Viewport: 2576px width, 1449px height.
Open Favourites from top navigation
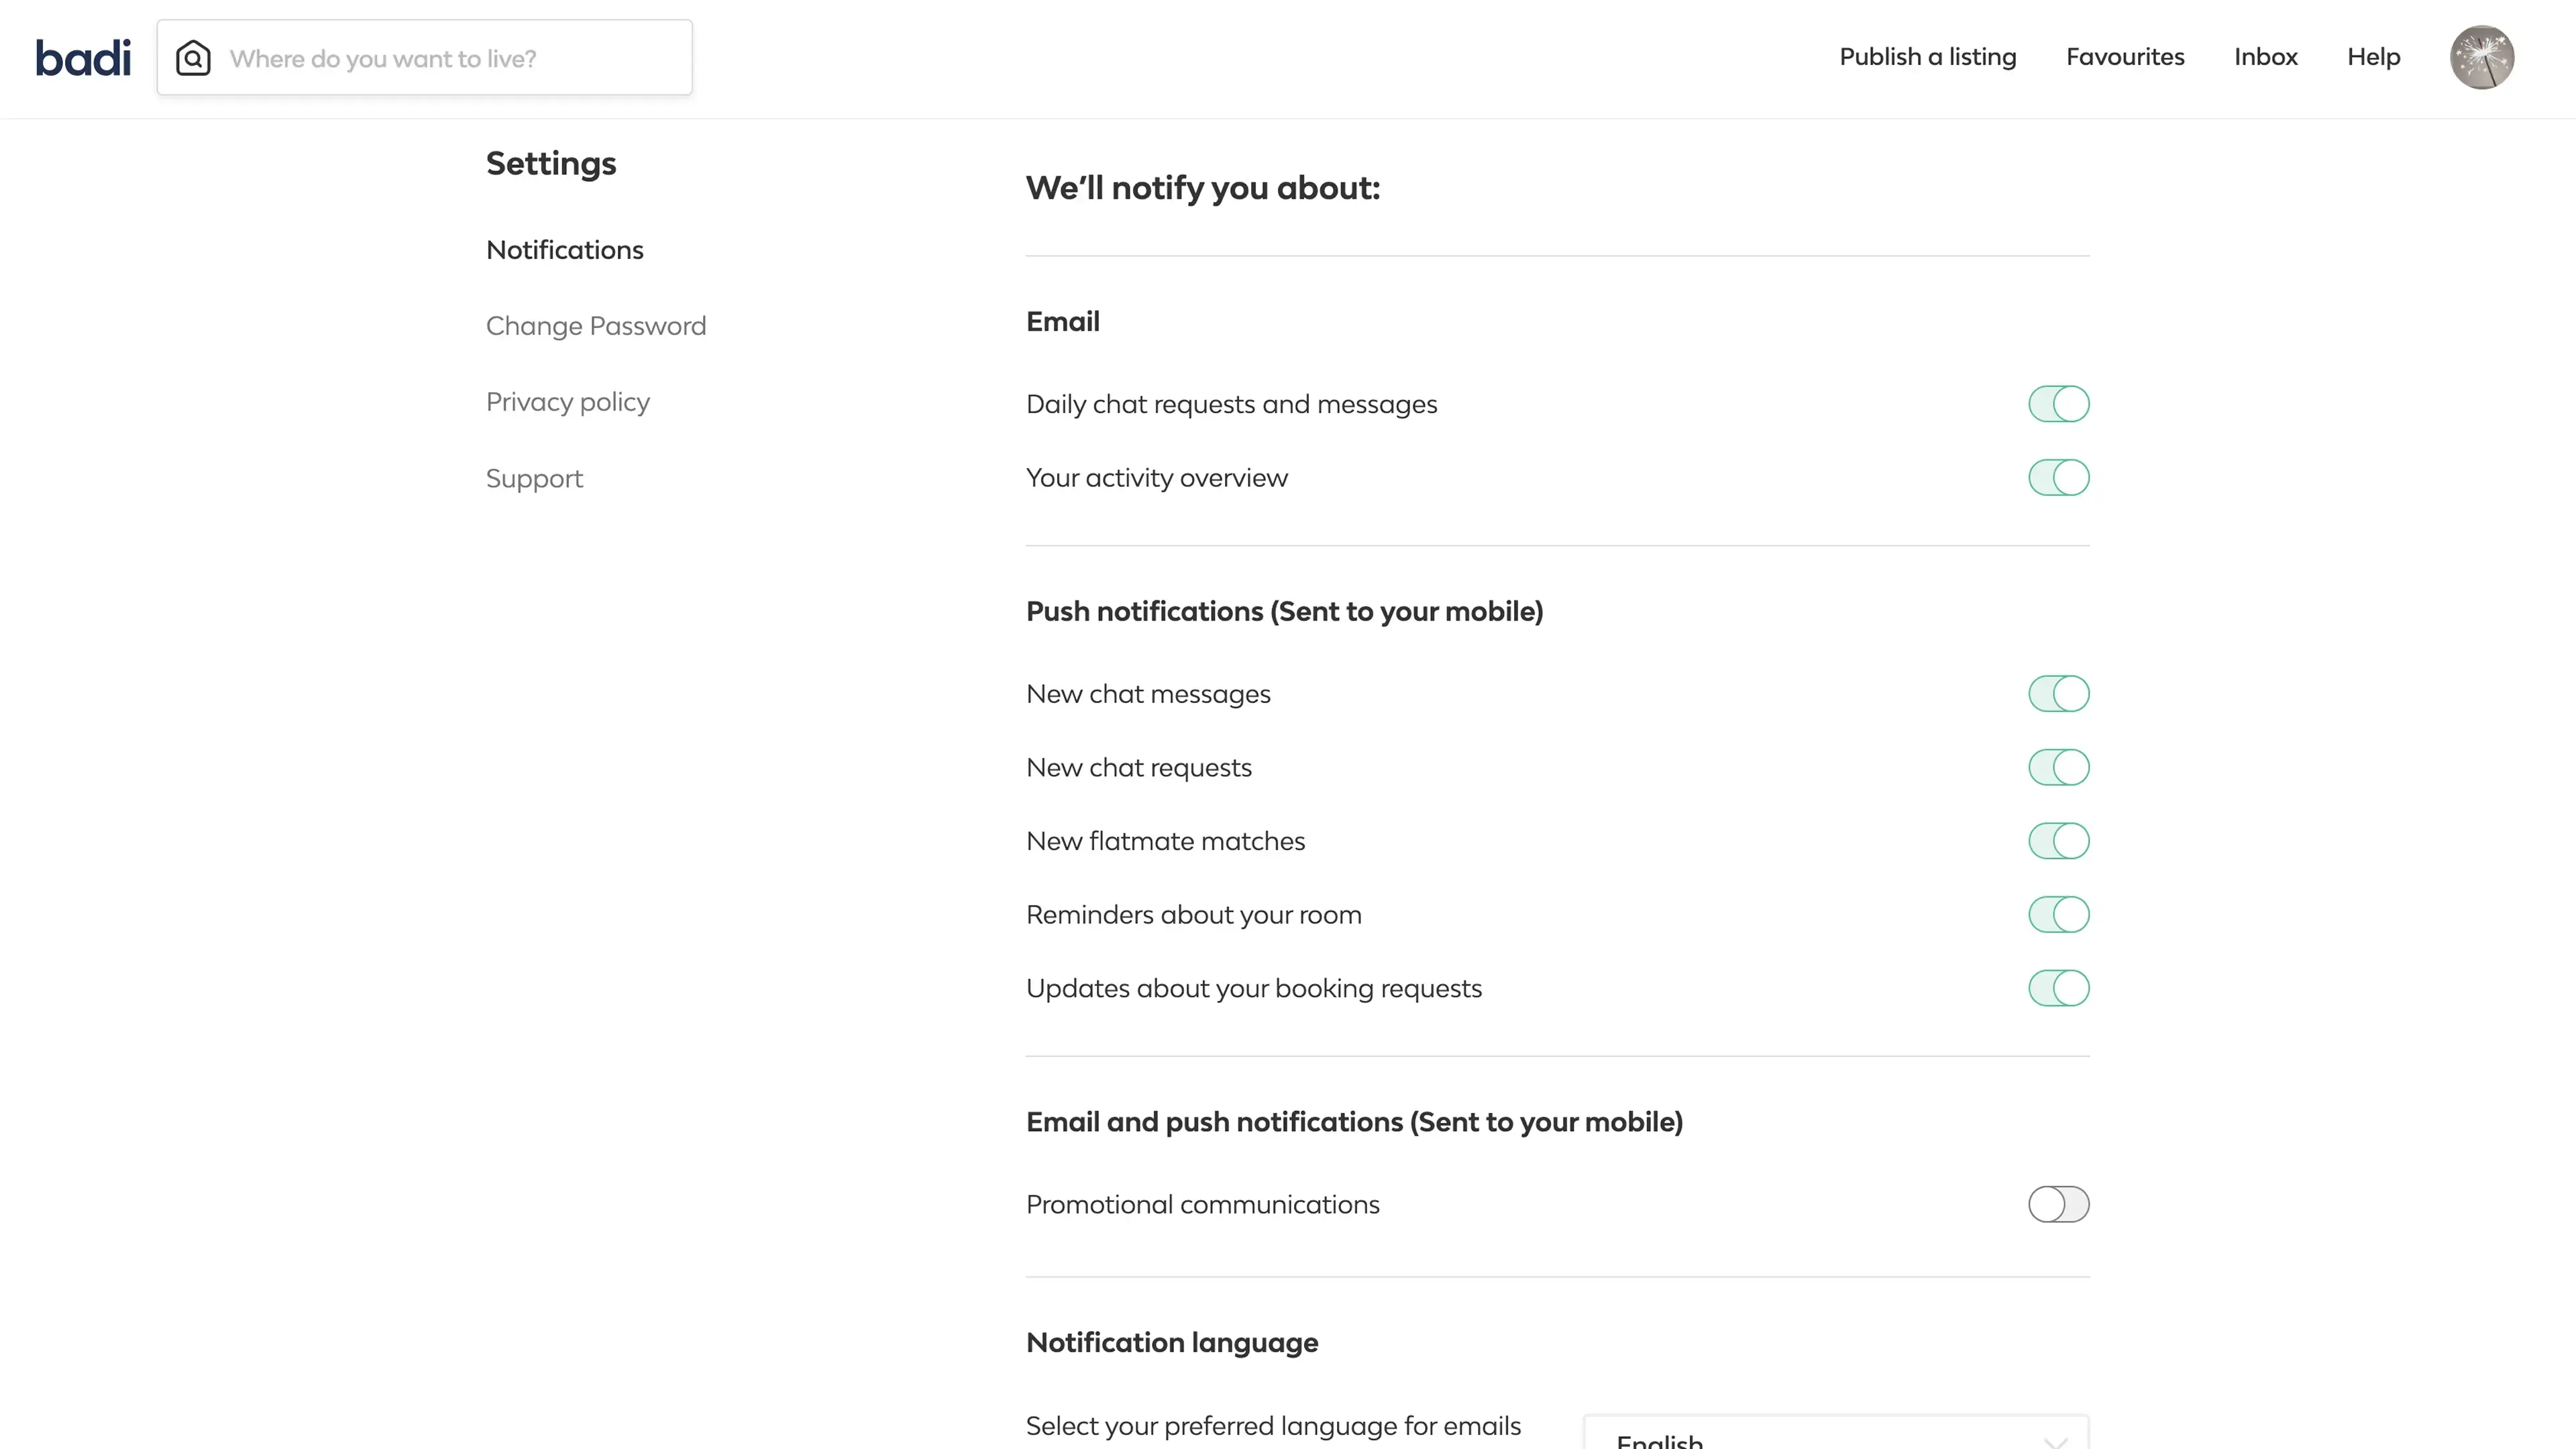pos(2125,57)
